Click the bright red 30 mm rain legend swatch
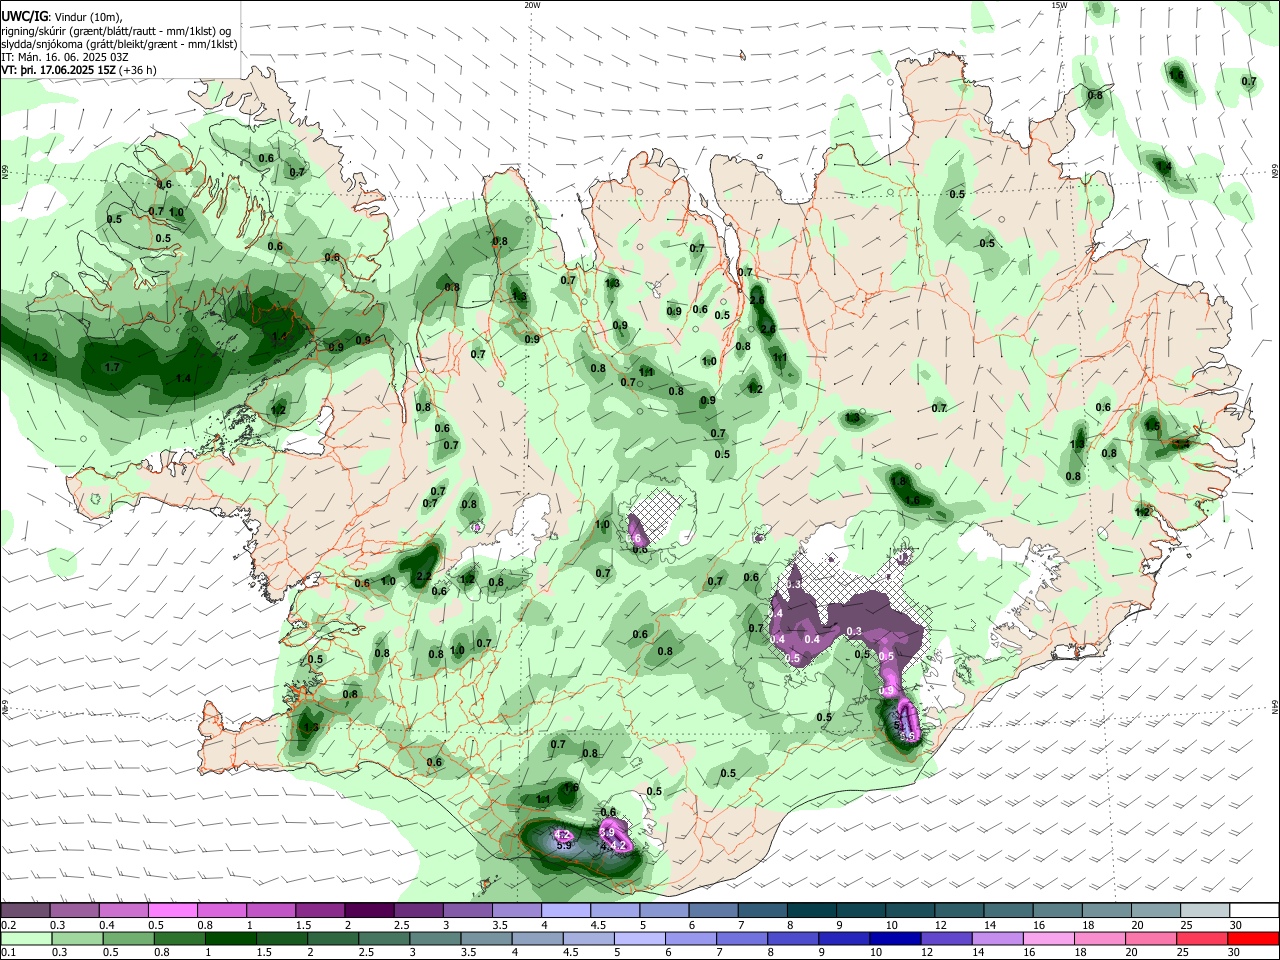The image size is (1280, 960). coord(1252,938)
